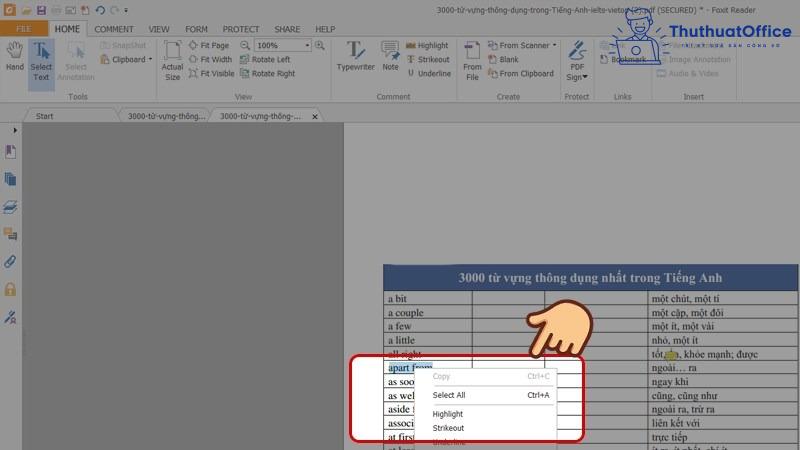The width and height of the screenshot is (800, 450).
Task: Open the FILE tab
Action: point(24,29)
